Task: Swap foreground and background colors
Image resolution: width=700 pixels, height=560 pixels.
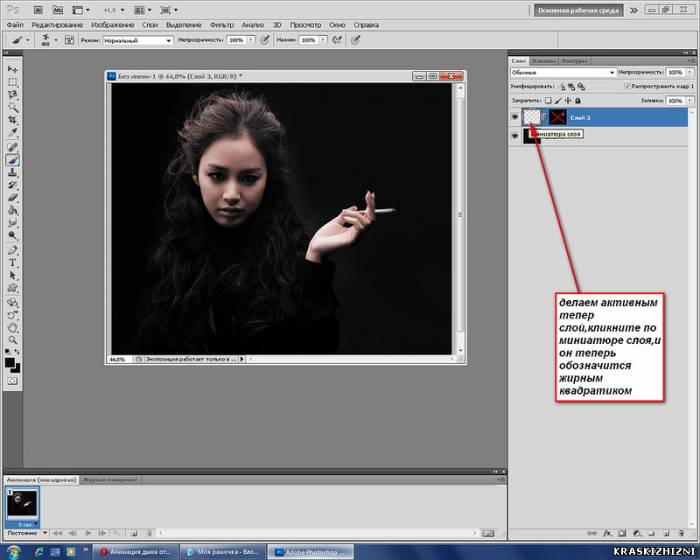Action: [17, 352]
